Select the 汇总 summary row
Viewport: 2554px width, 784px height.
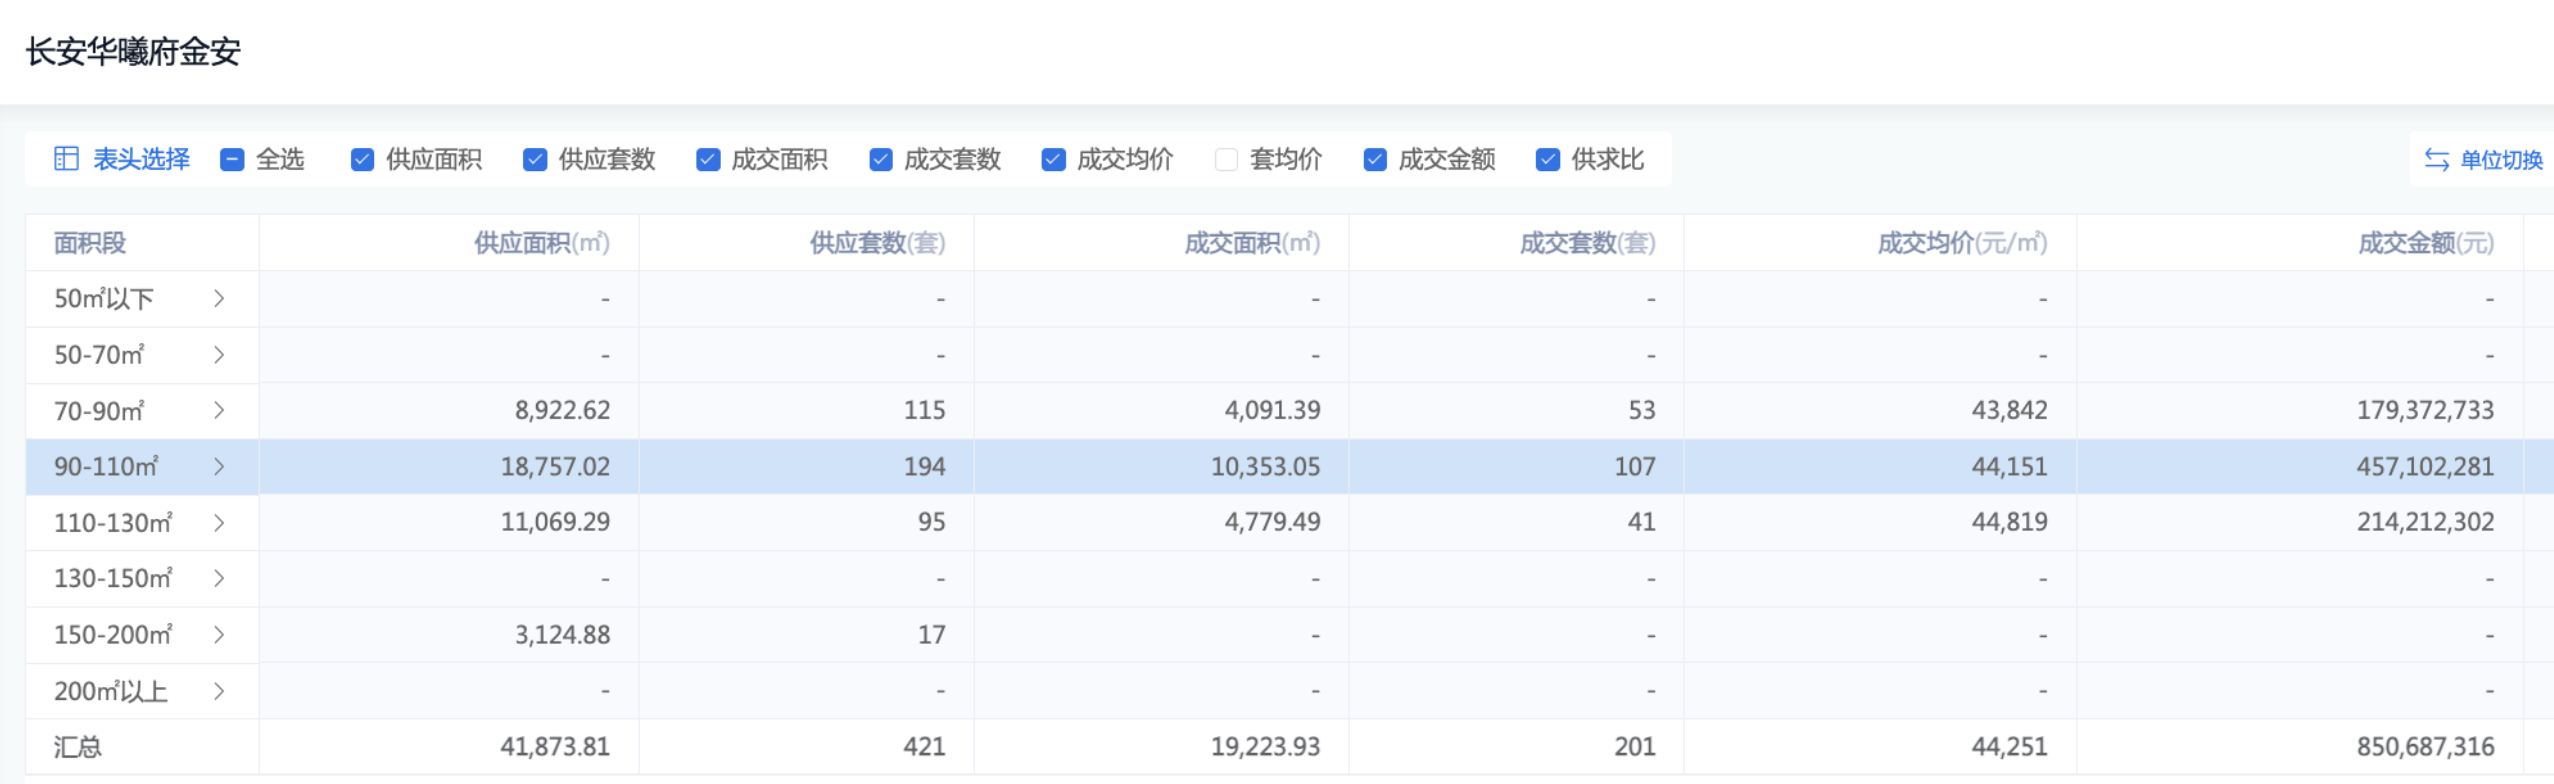[x=78, y=747]
